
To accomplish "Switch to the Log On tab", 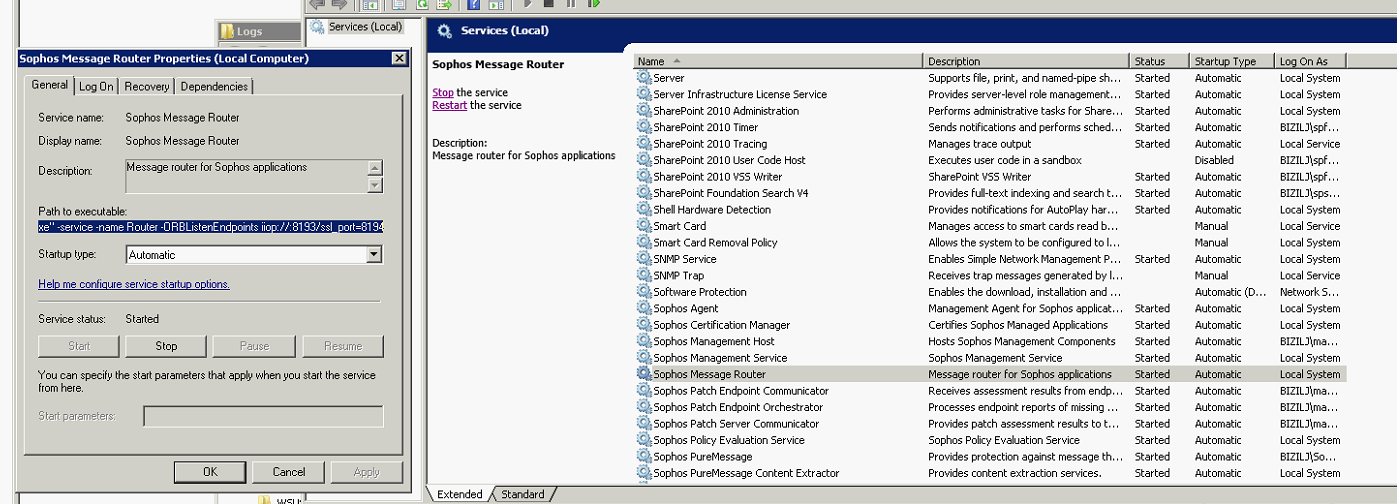I will (96, 87).
